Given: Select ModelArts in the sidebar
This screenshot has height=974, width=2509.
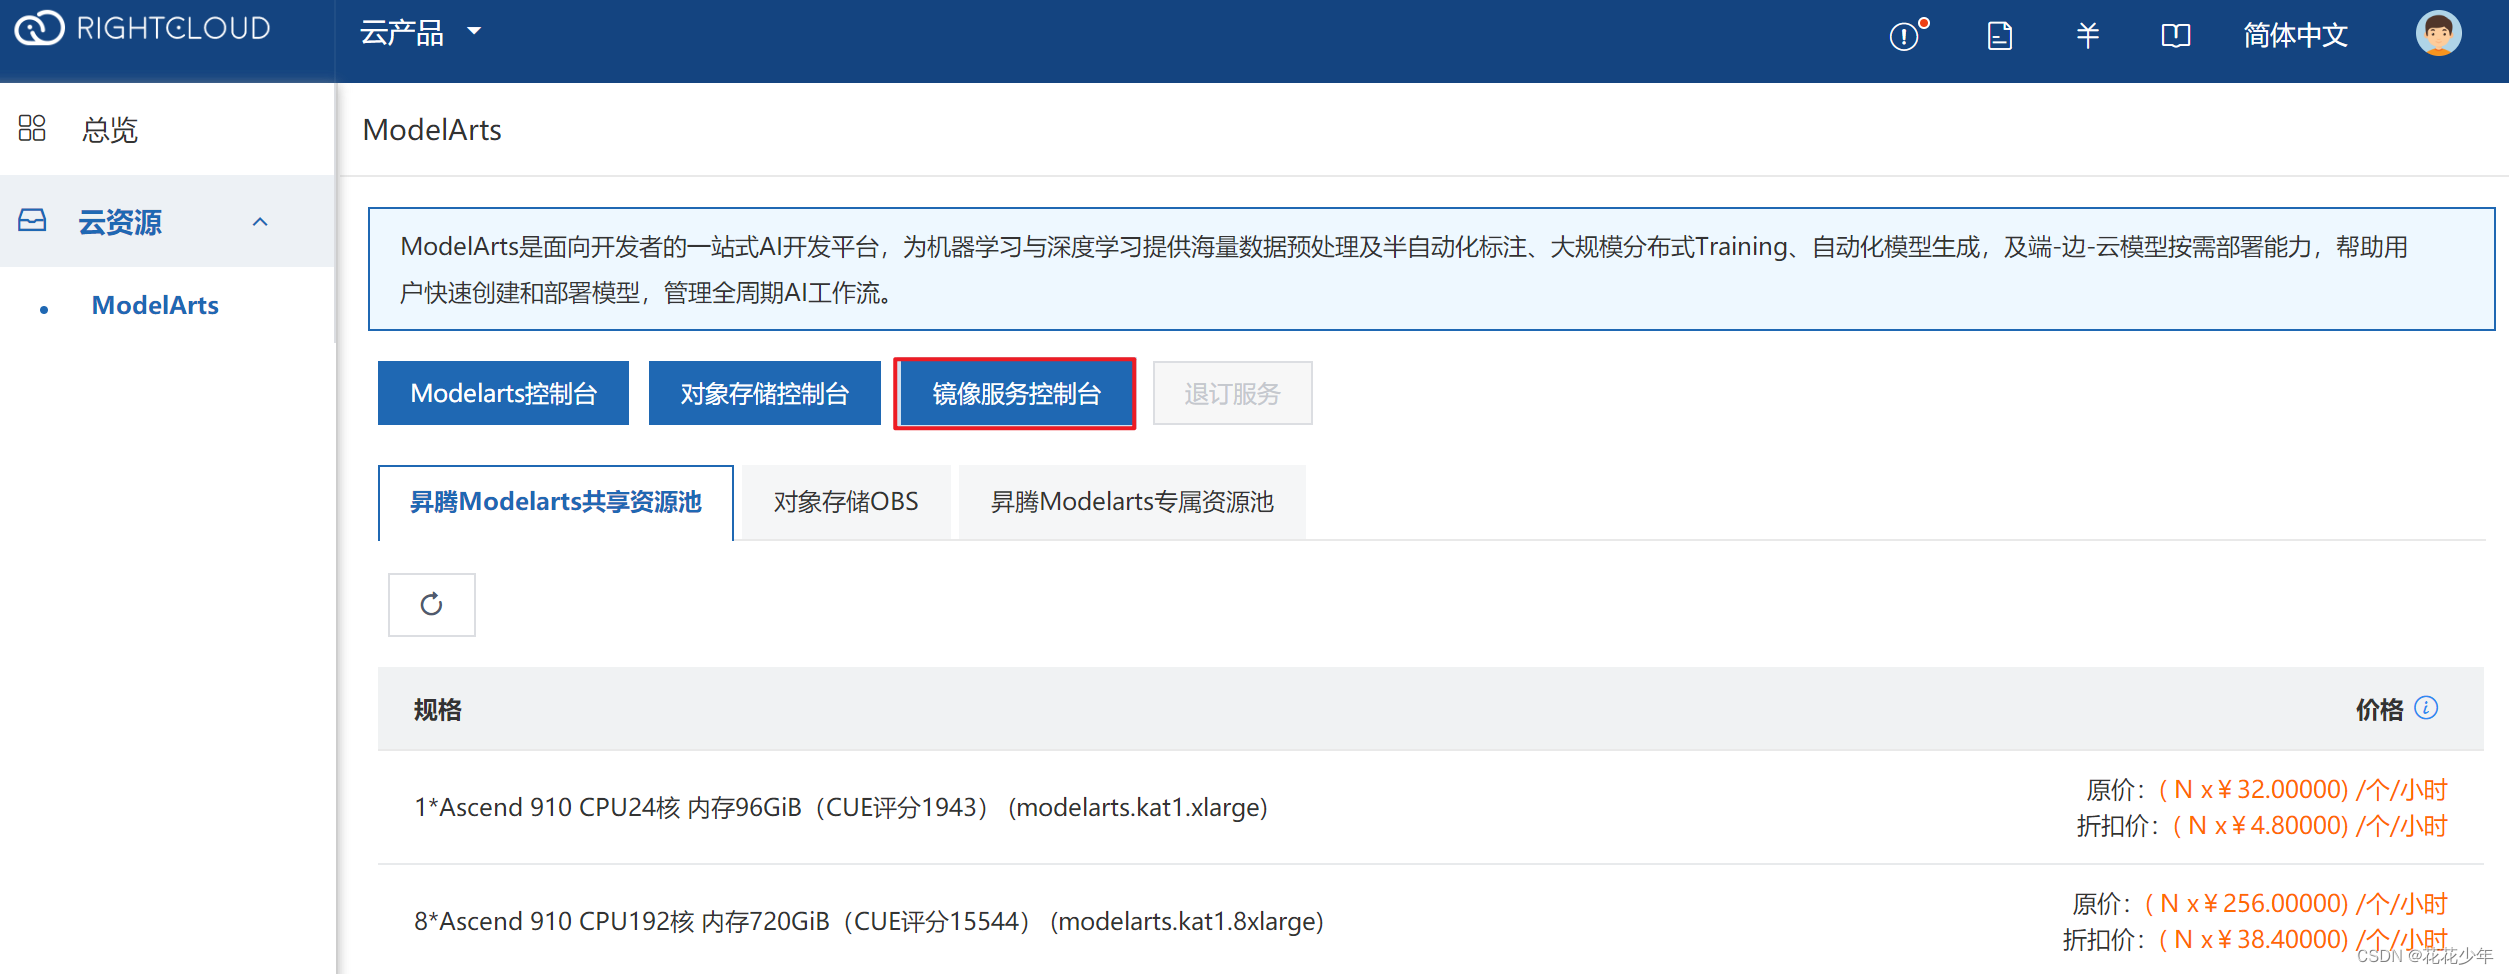Looking at the screenshot, I should point(155,305).
